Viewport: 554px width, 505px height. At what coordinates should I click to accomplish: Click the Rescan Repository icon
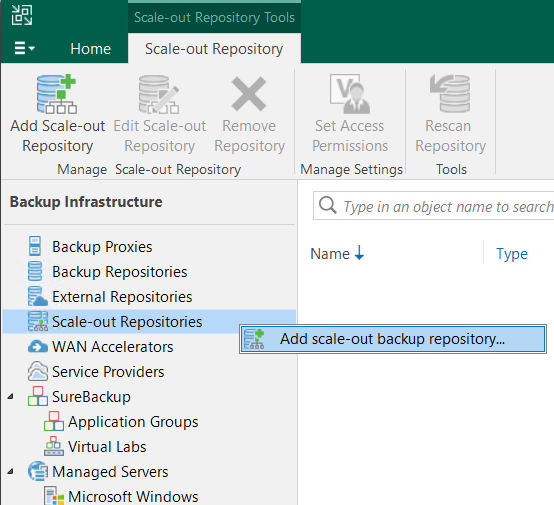coord(450,93)
